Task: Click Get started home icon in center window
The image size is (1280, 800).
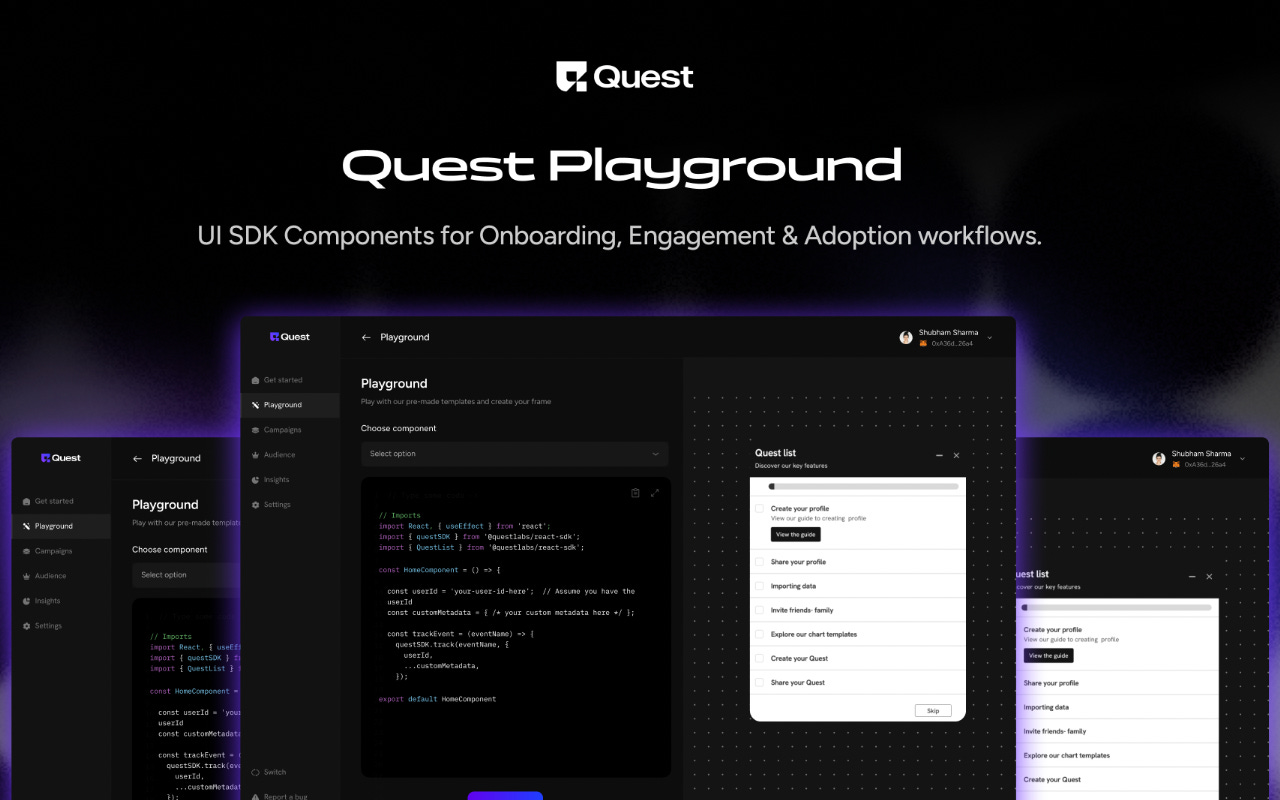Action: coord(255,380)
